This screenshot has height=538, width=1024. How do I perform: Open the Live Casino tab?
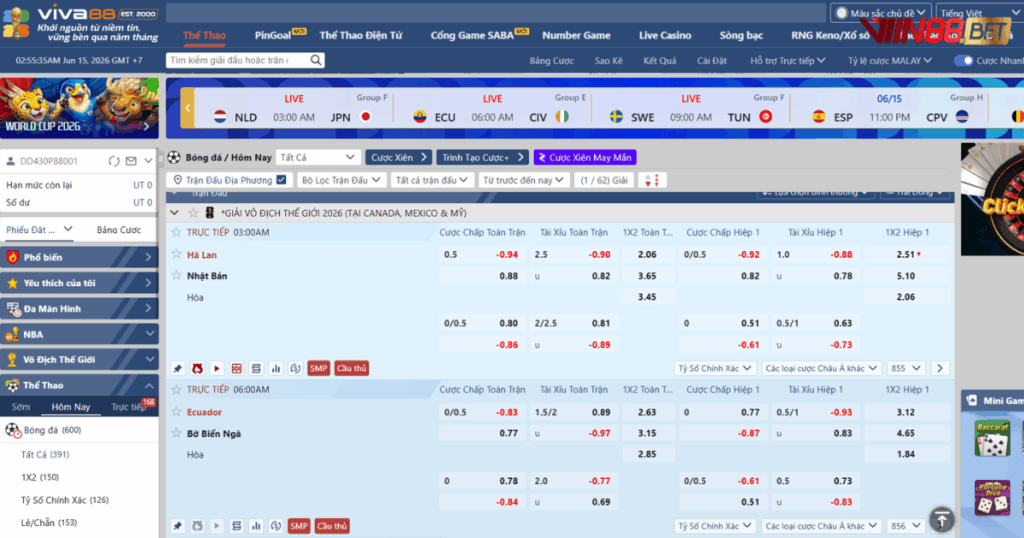point(665,35)
